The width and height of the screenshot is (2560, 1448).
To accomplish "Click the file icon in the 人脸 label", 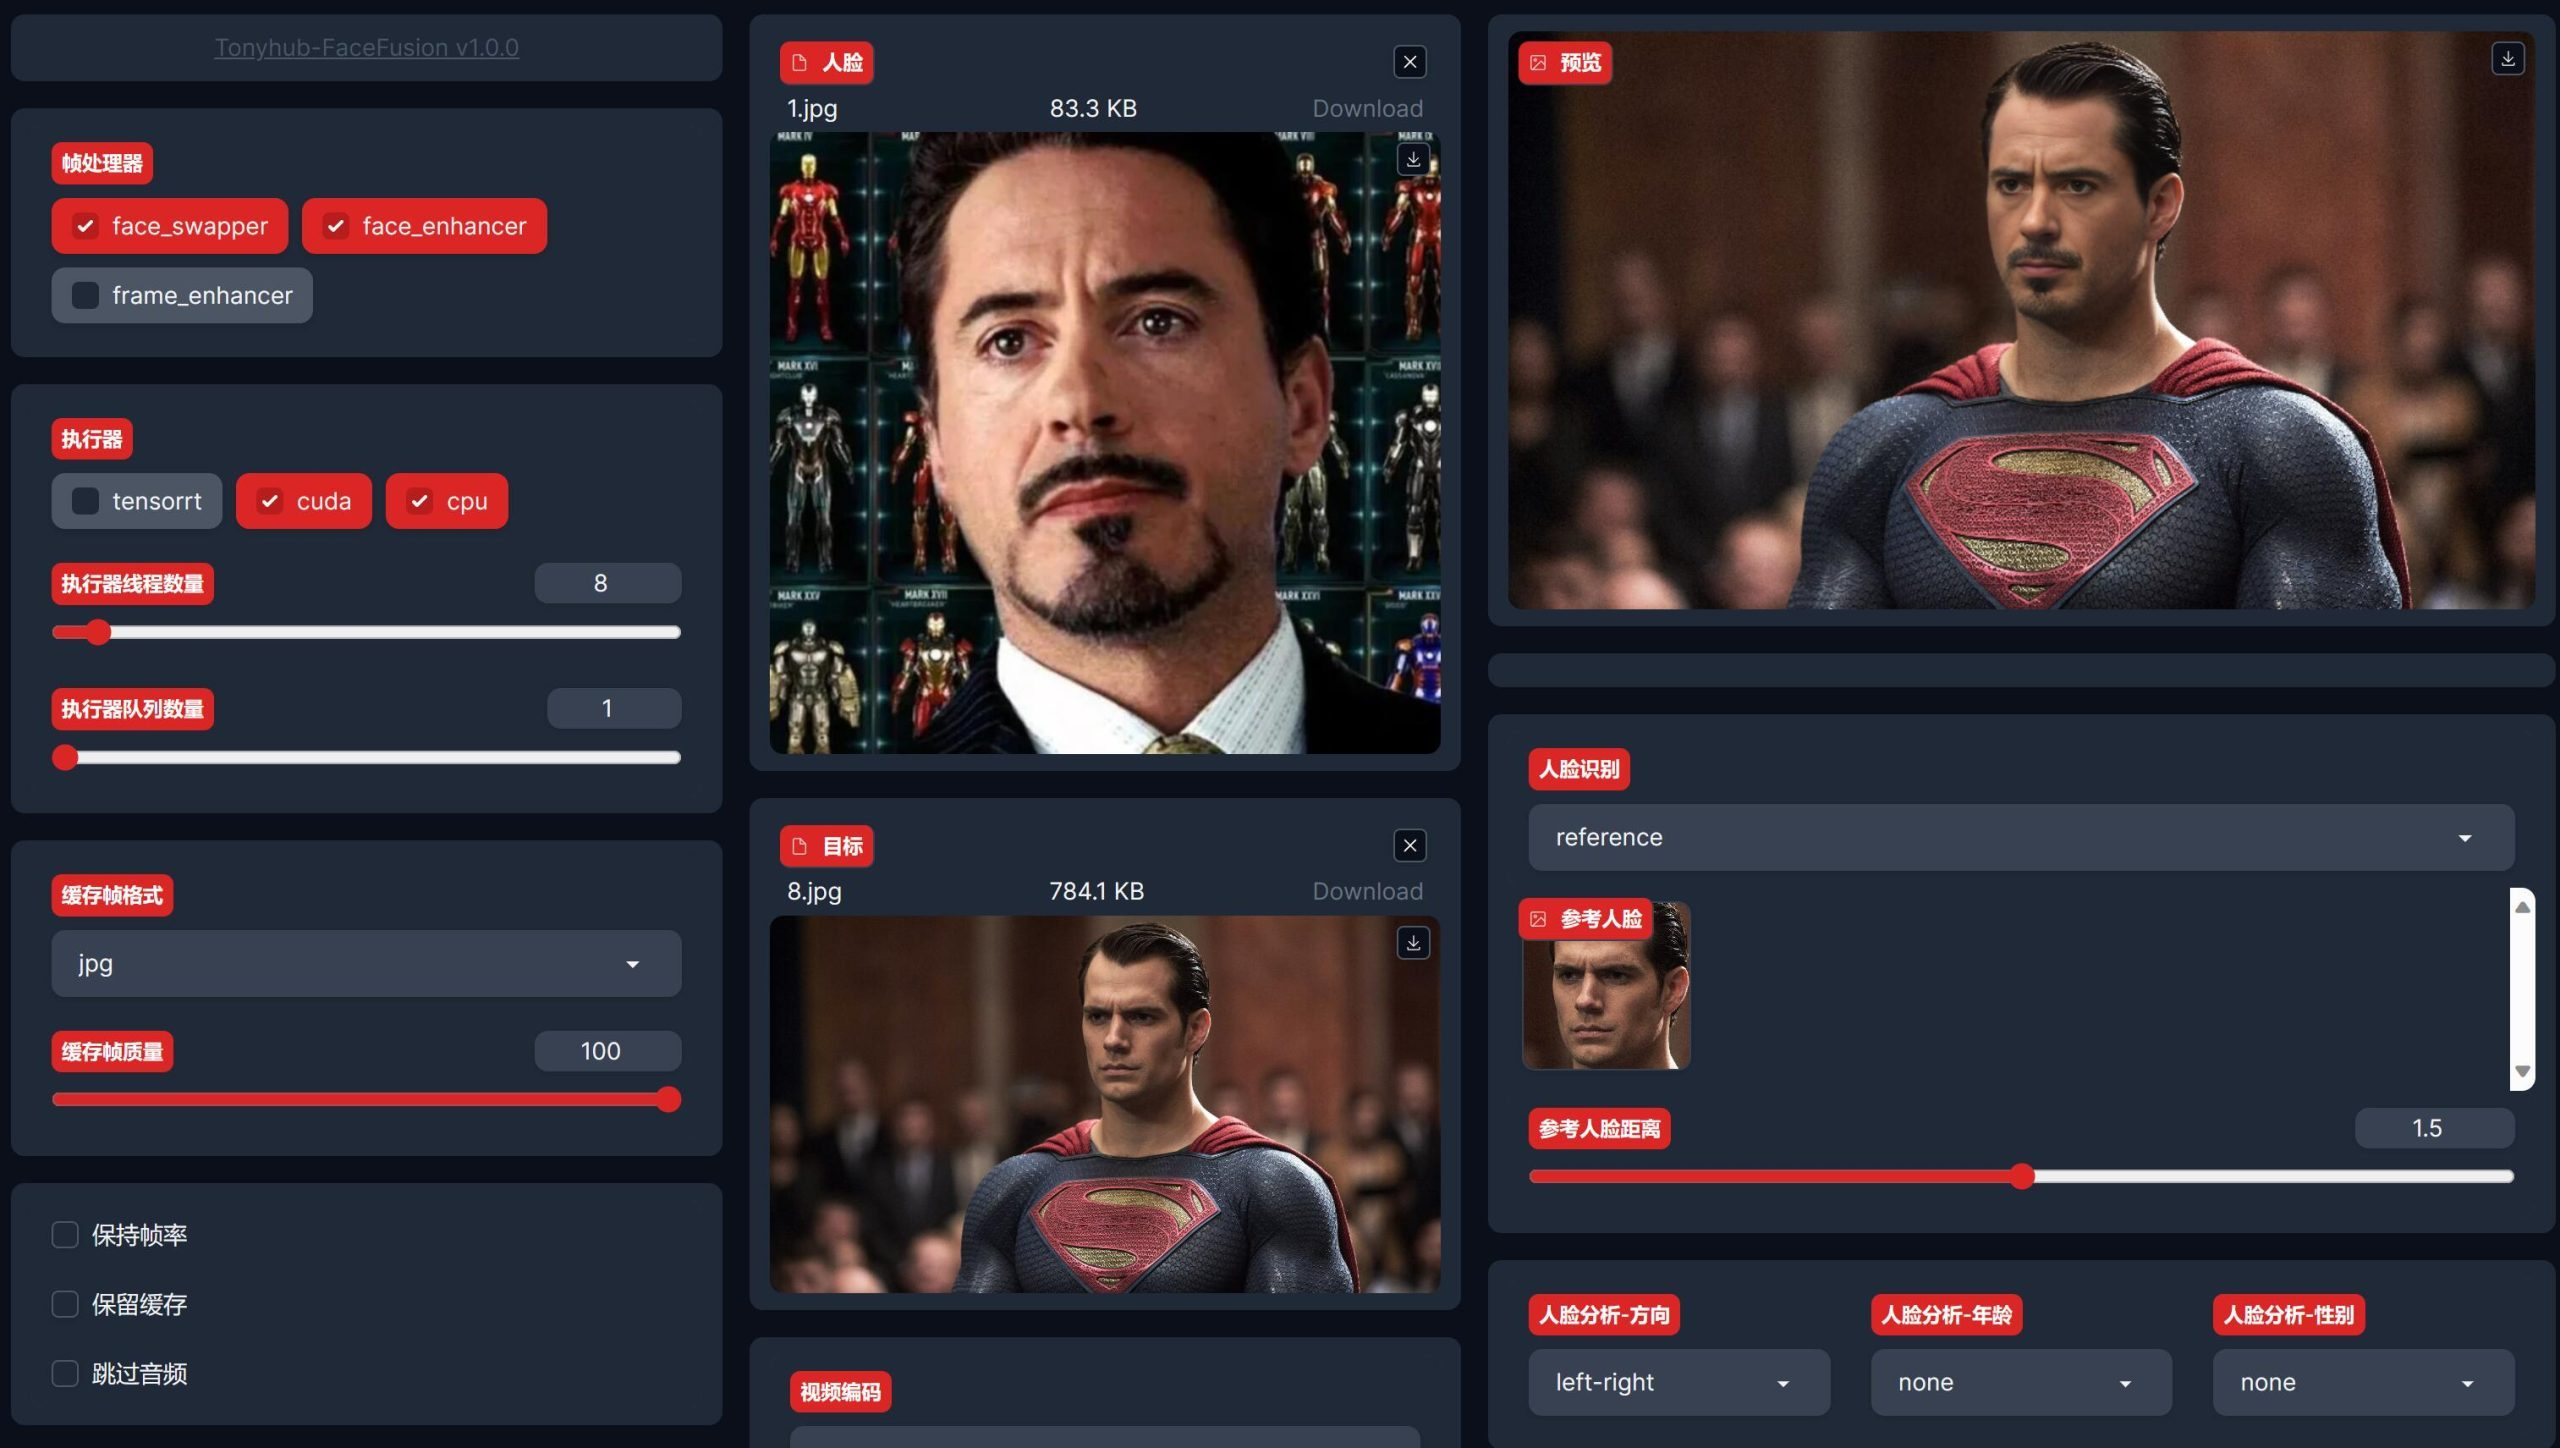I will pos(800,63).
